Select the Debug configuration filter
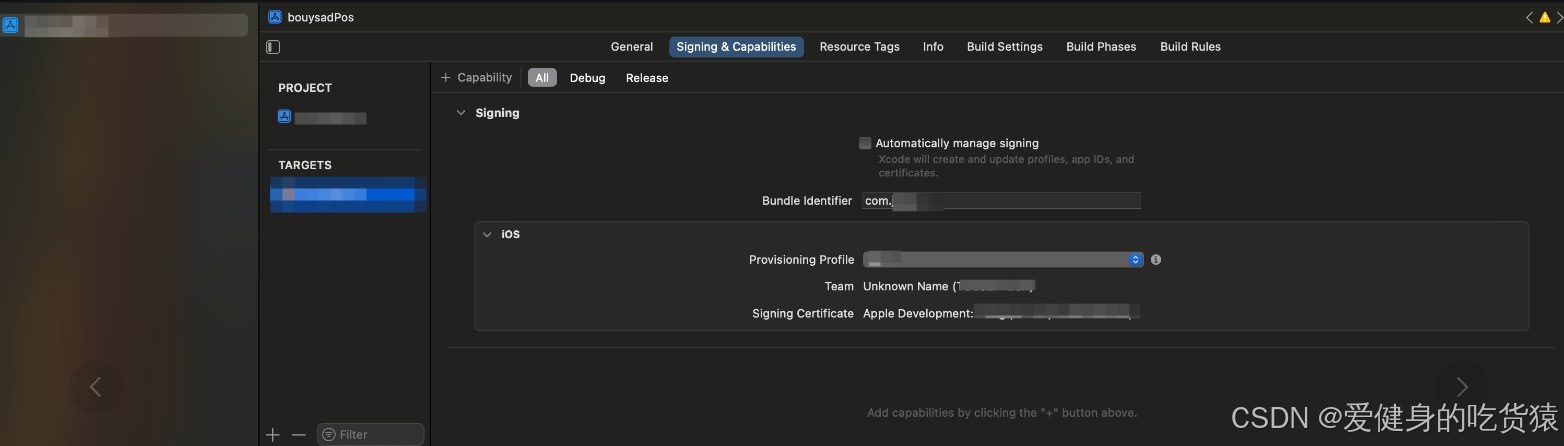The width and height of the screenshot is (1564, 446). click(x=588, y=78)
